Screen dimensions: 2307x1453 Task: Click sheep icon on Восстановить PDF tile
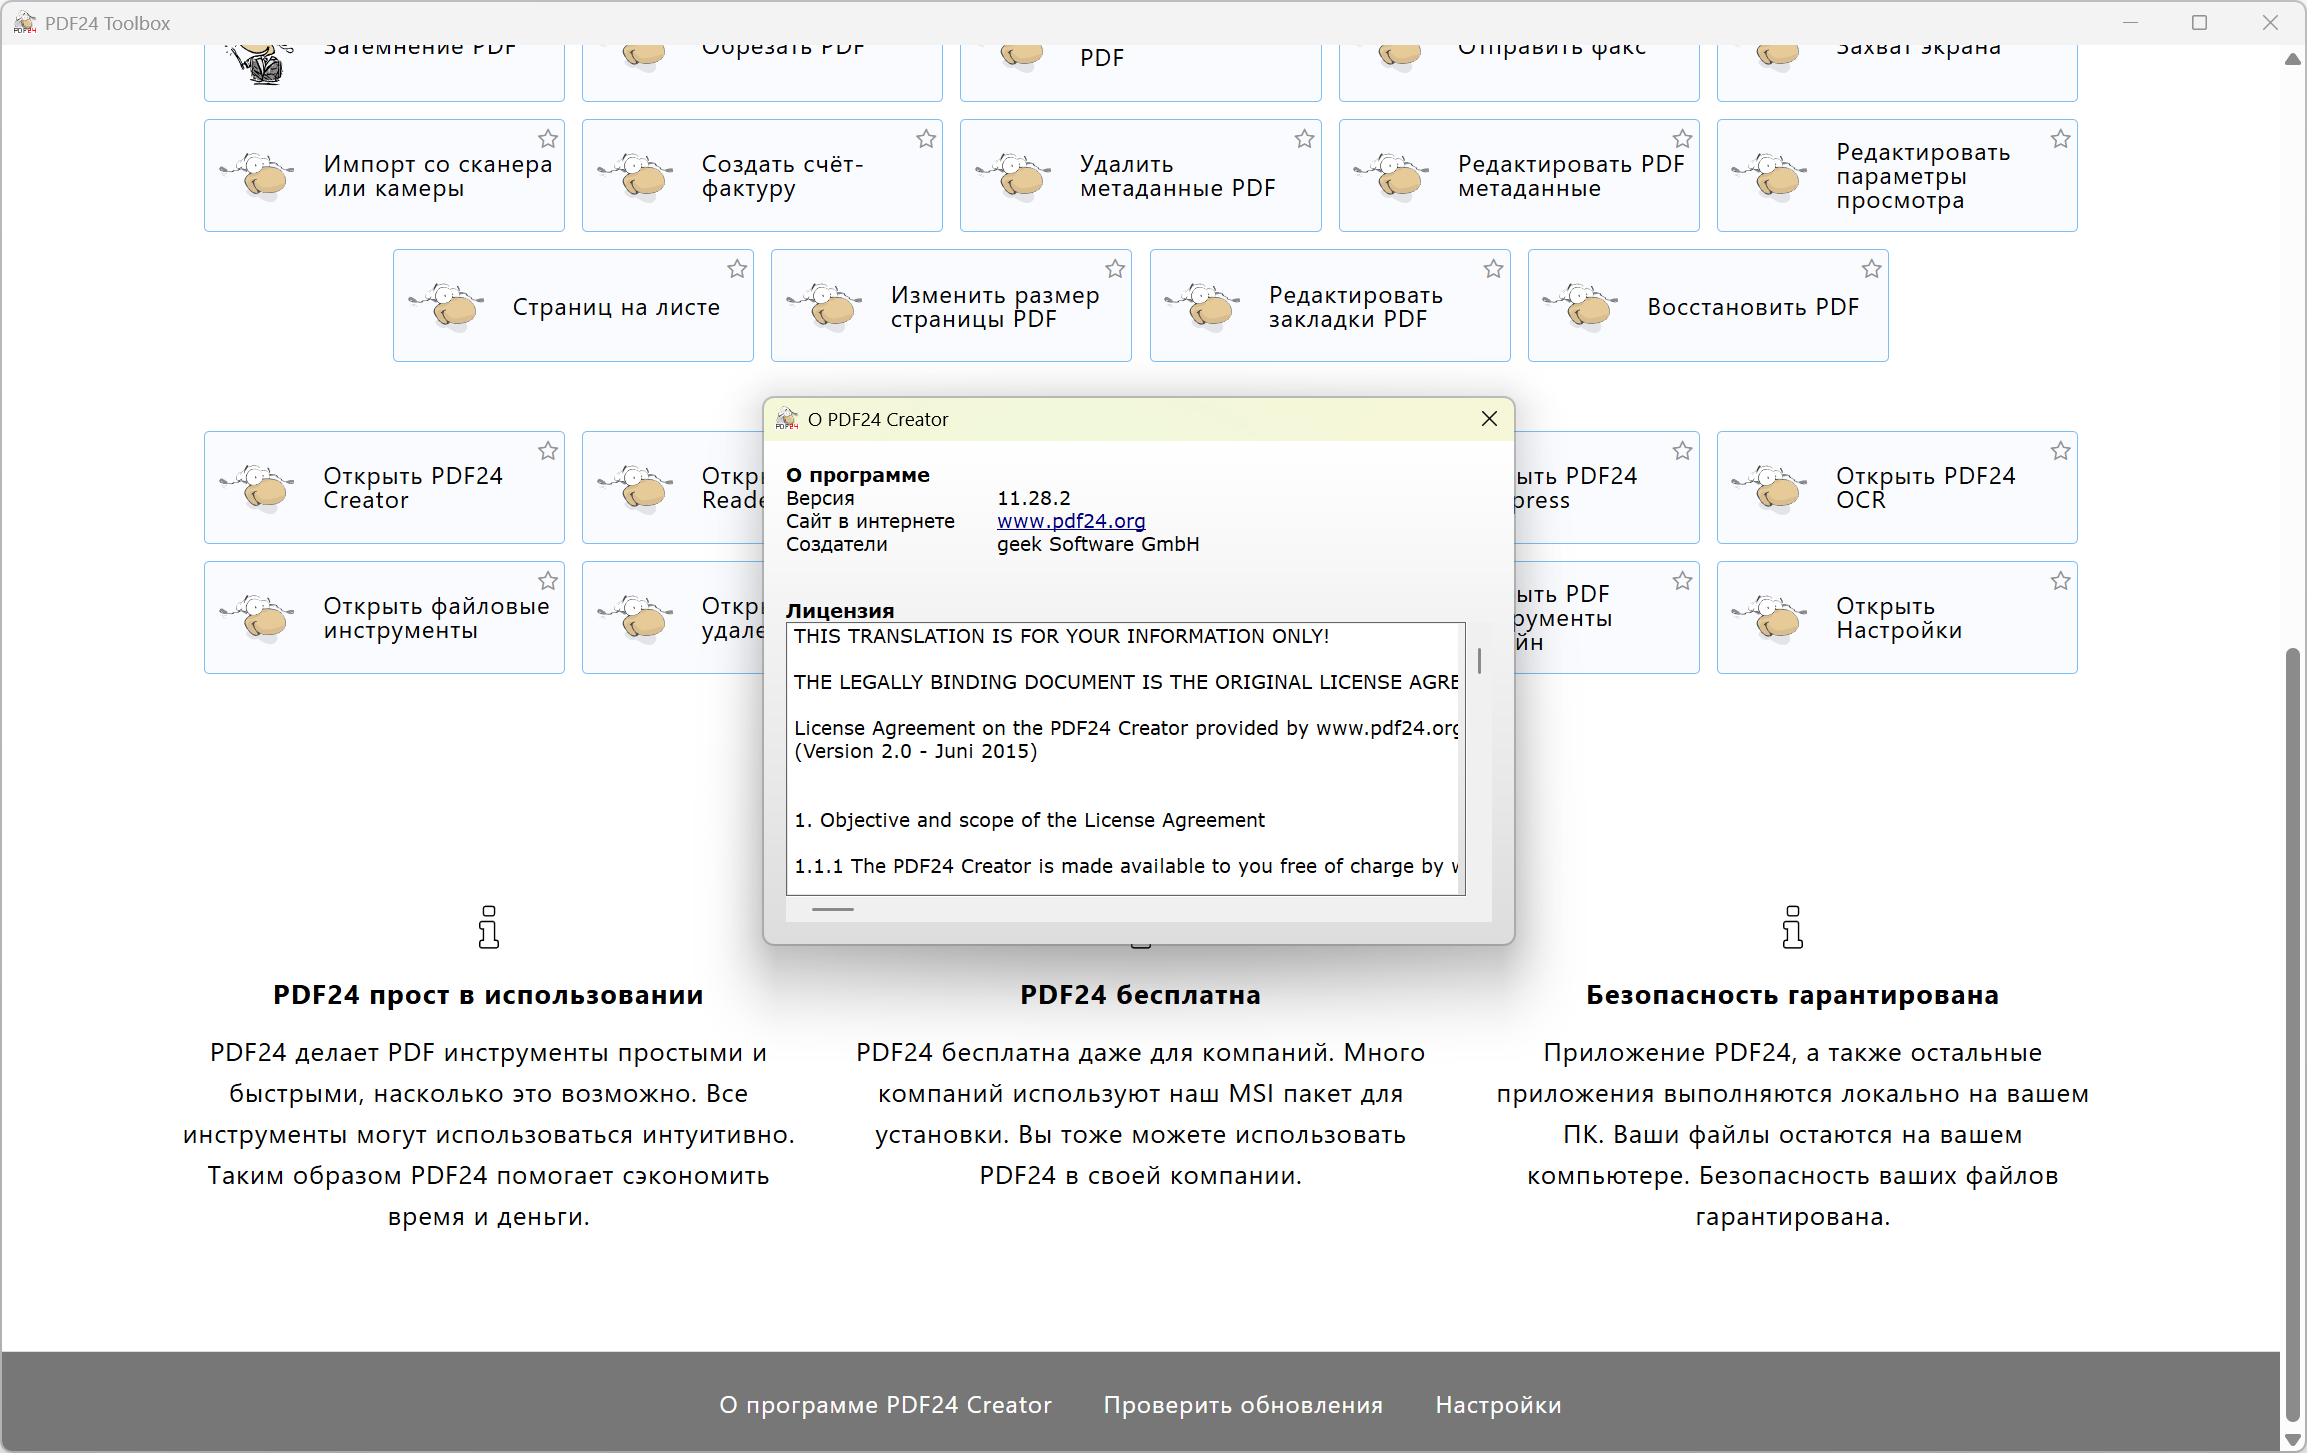(x=1583, y=306)
